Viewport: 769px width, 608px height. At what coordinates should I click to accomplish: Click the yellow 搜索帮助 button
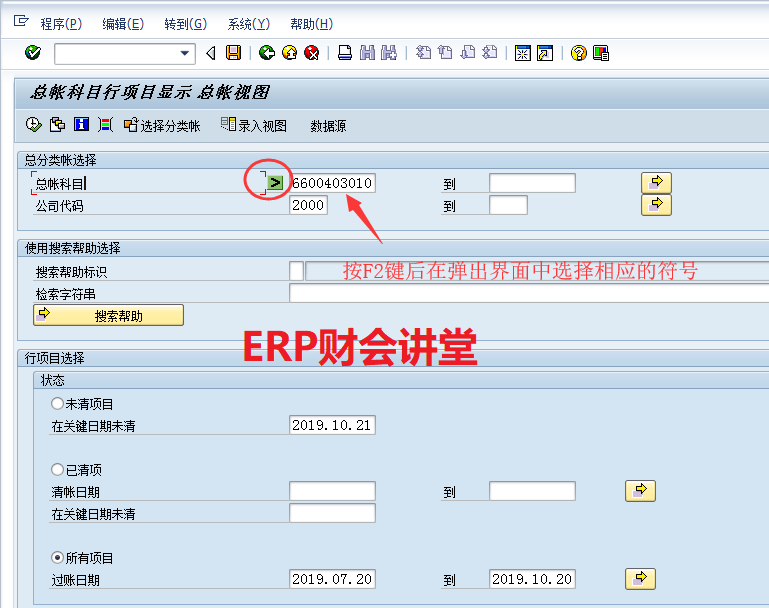click(108, 315)
